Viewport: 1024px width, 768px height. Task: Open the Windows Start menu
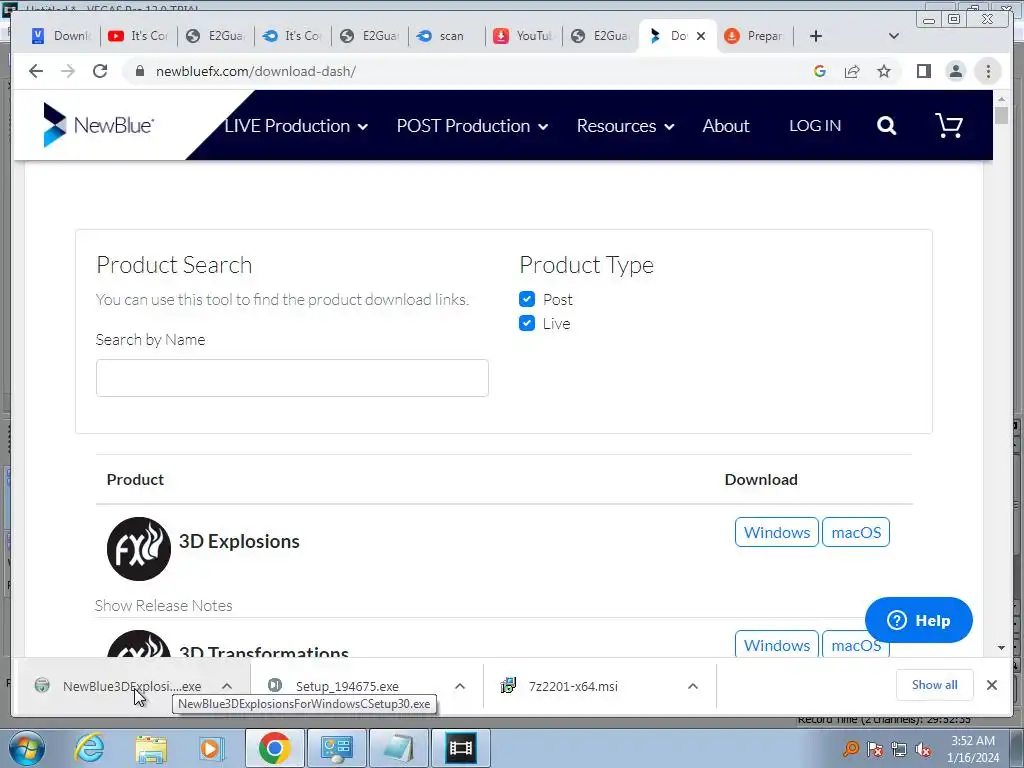[27, 748]
